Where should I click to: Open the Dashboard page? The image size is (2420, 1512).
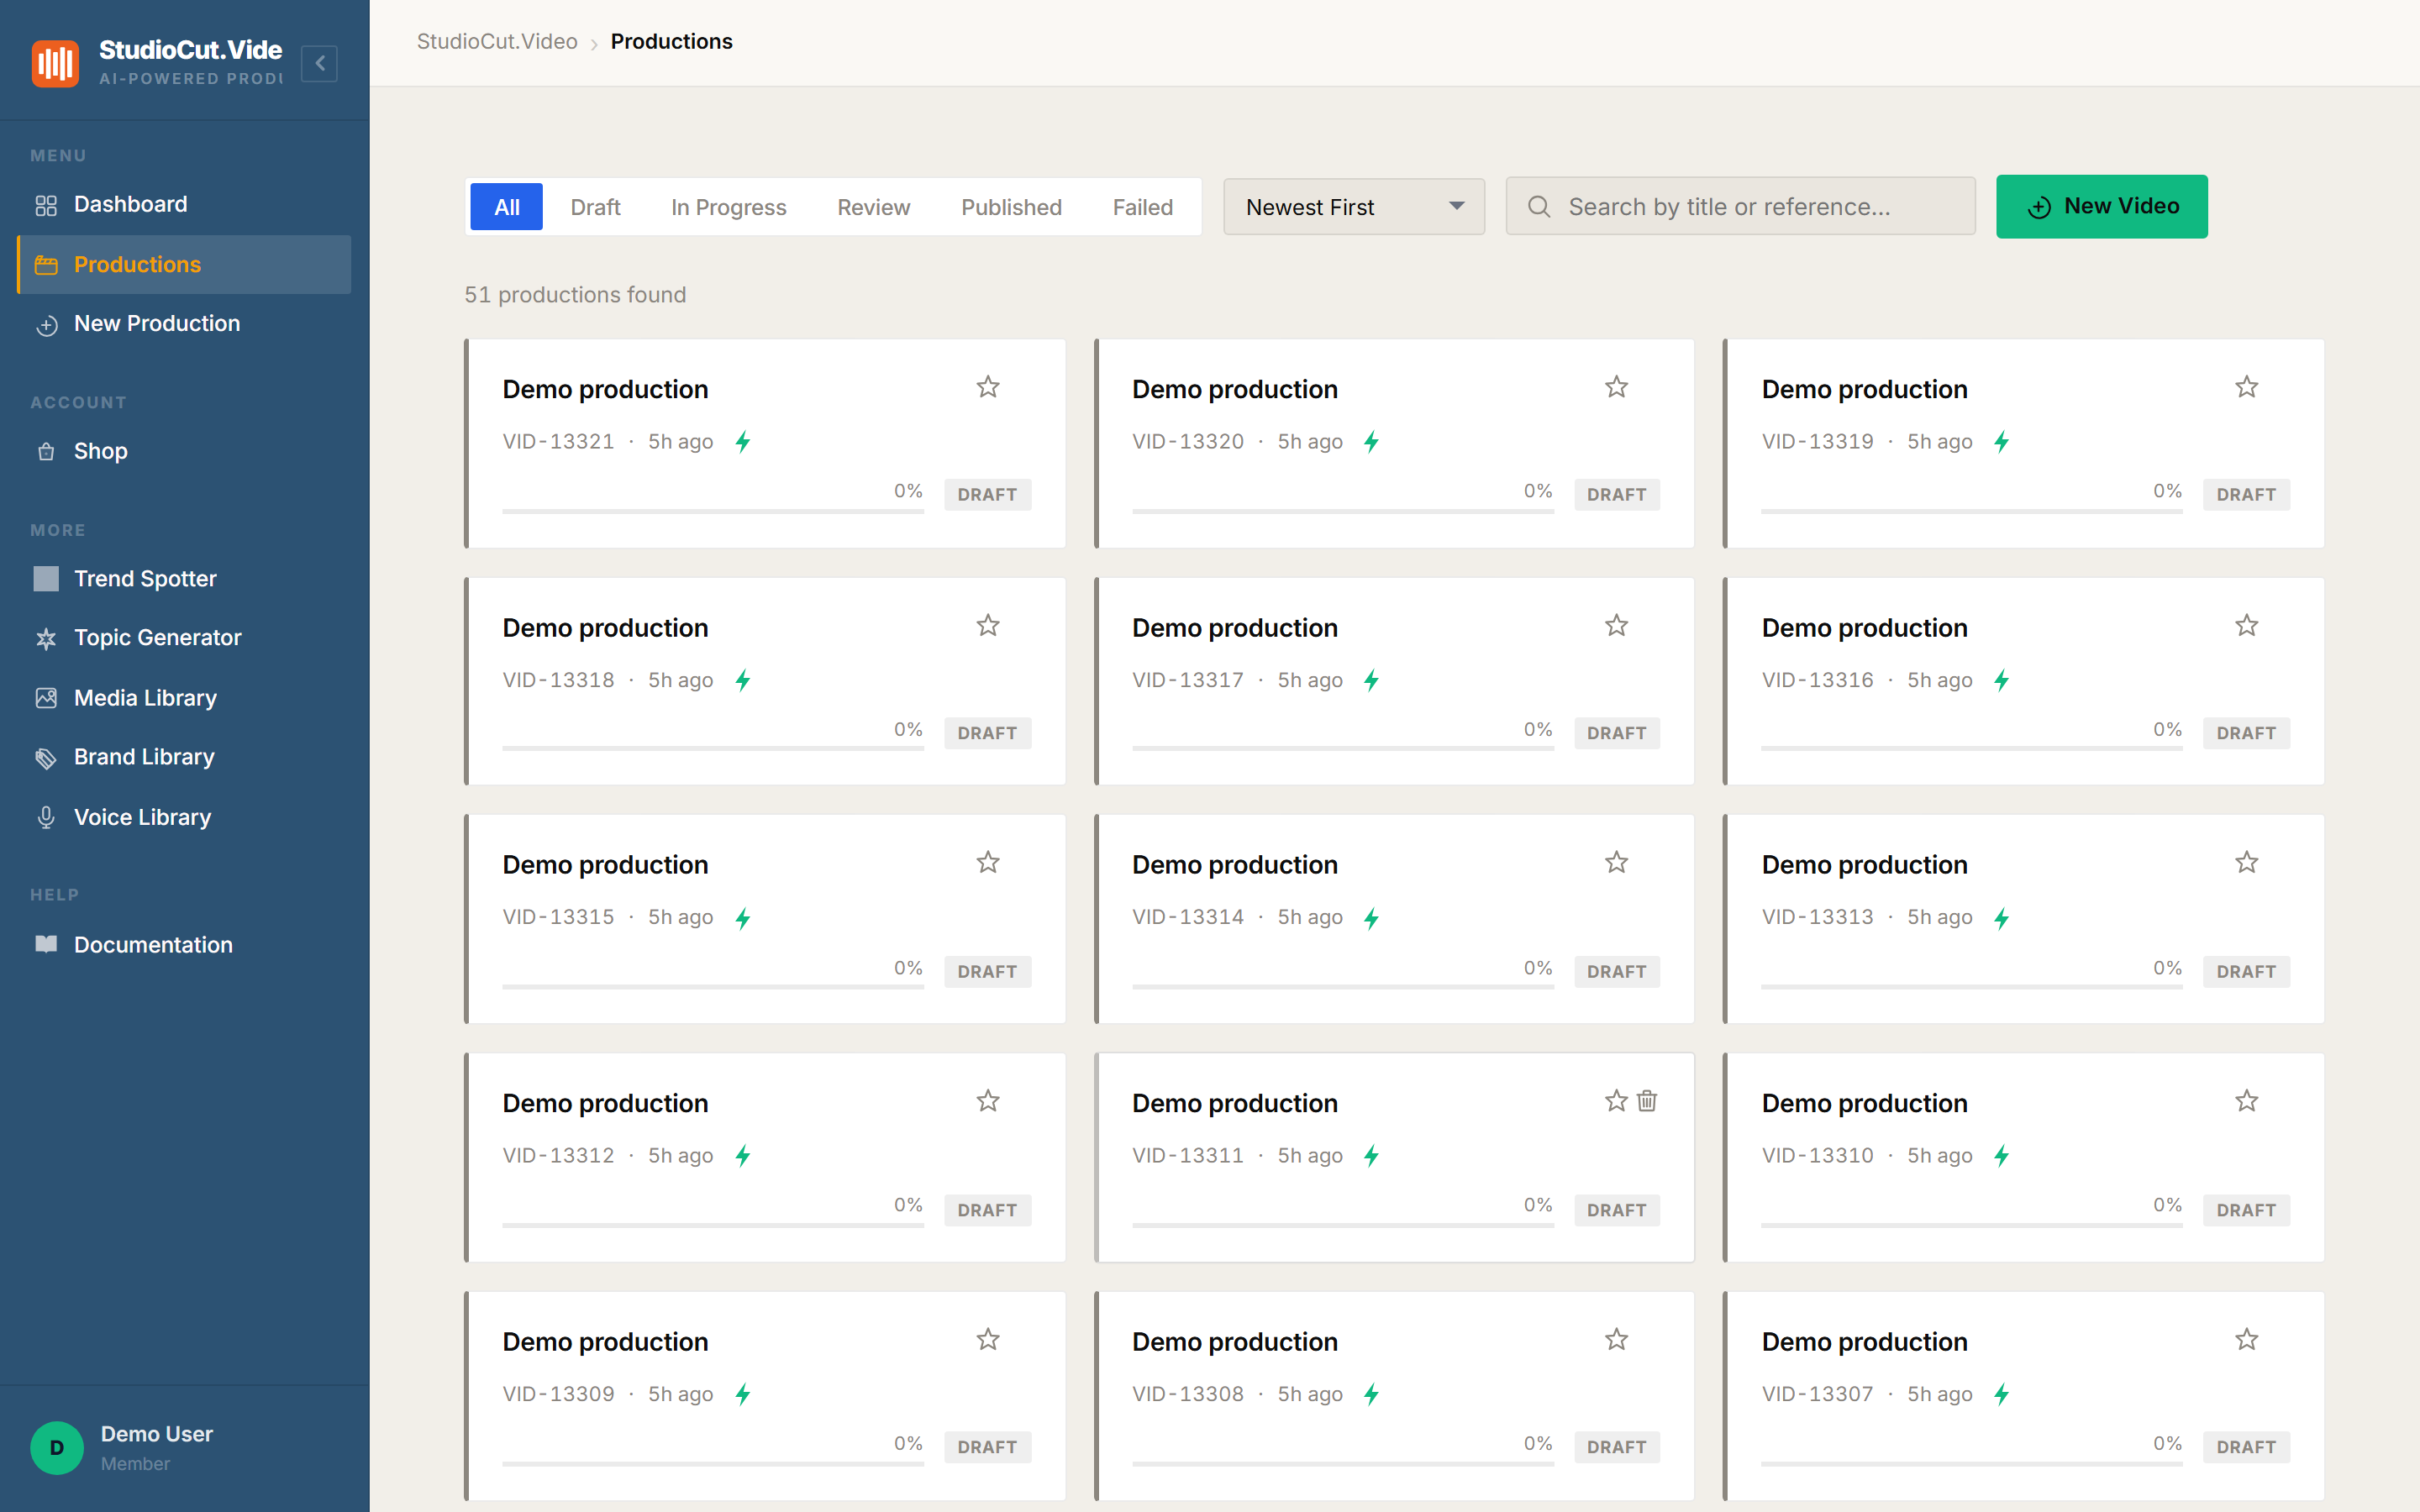tap(184, 205)
